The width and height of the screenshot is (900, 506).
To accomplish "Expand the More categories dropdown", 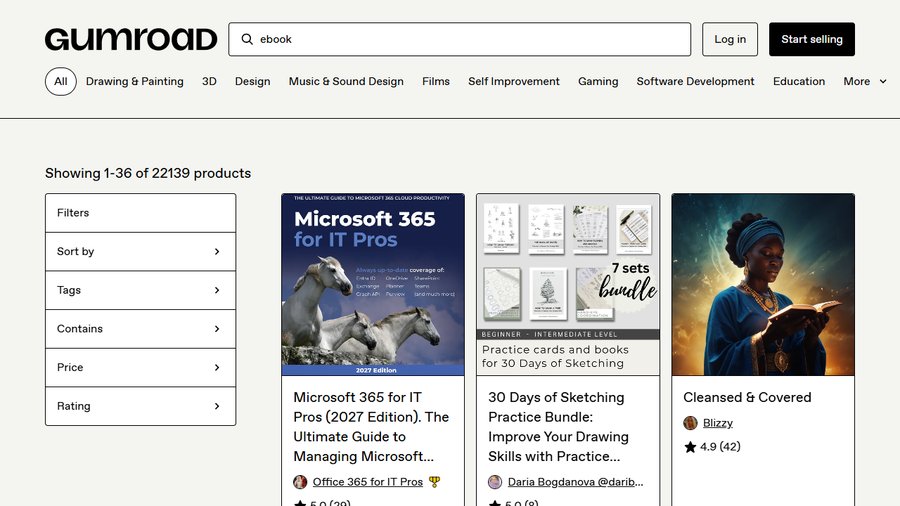I will (864, 81).
